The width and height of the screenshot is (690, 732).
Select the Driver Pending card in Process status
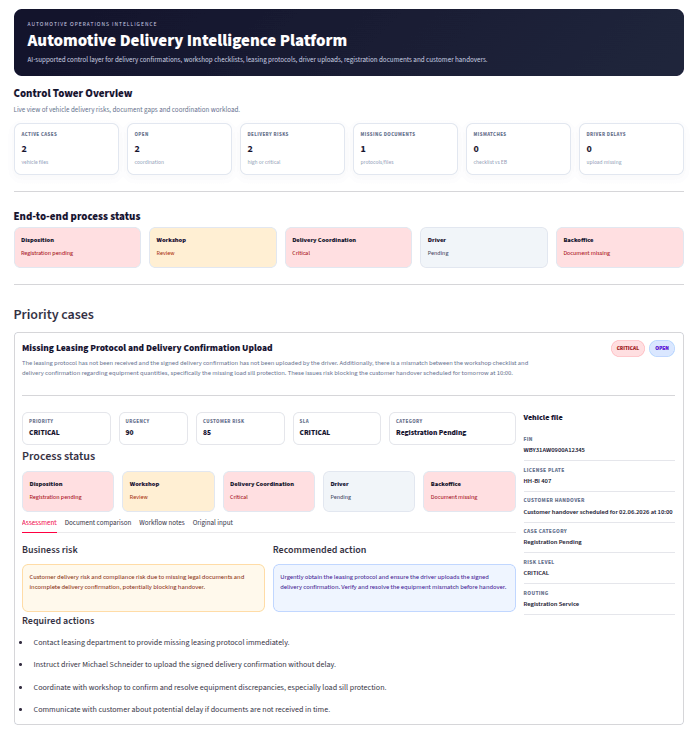[369, 491]
